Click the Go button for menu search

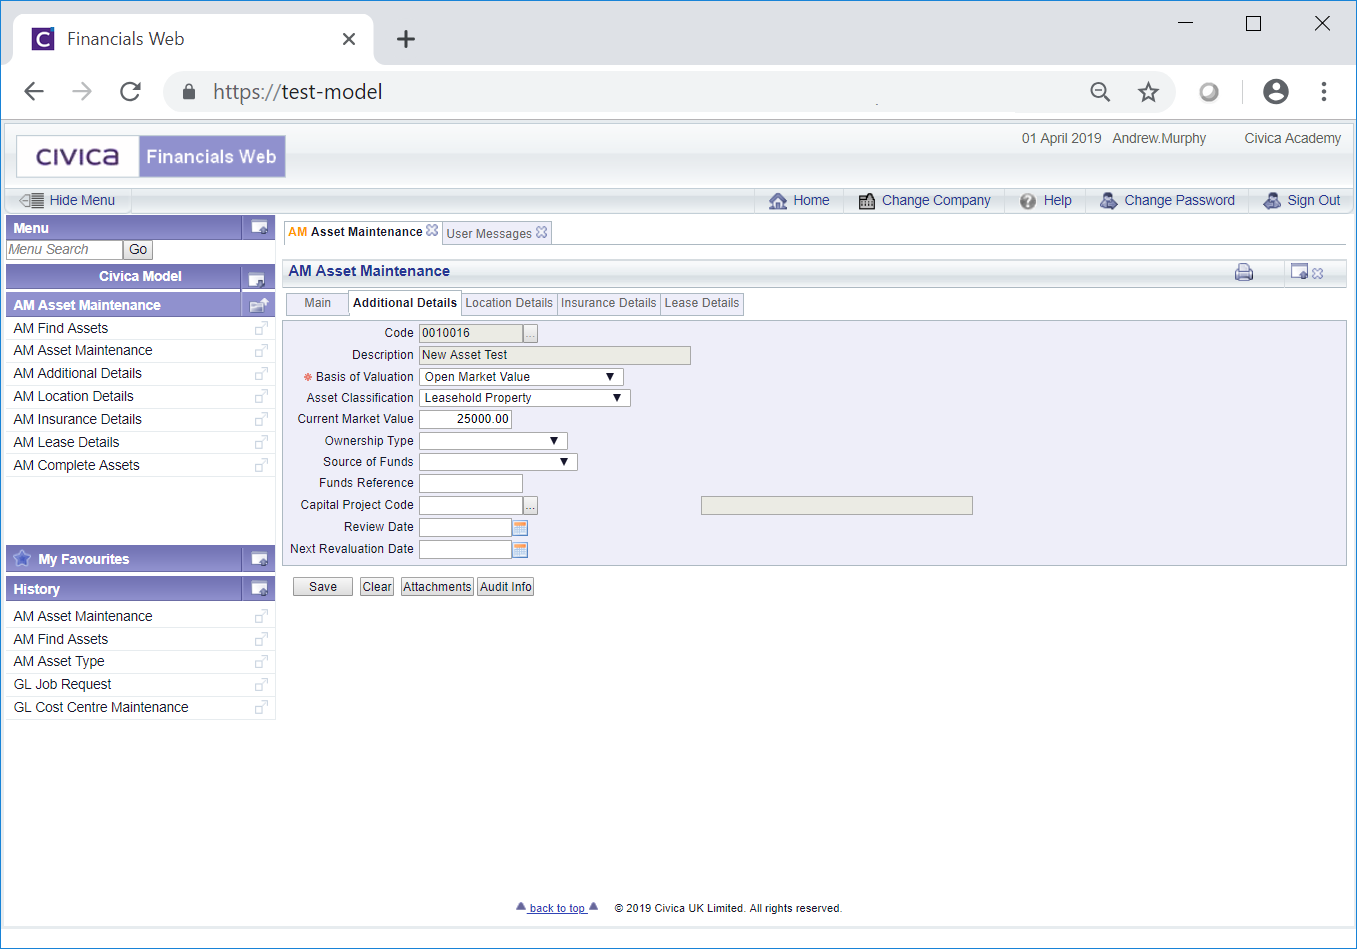click(138, 250)
